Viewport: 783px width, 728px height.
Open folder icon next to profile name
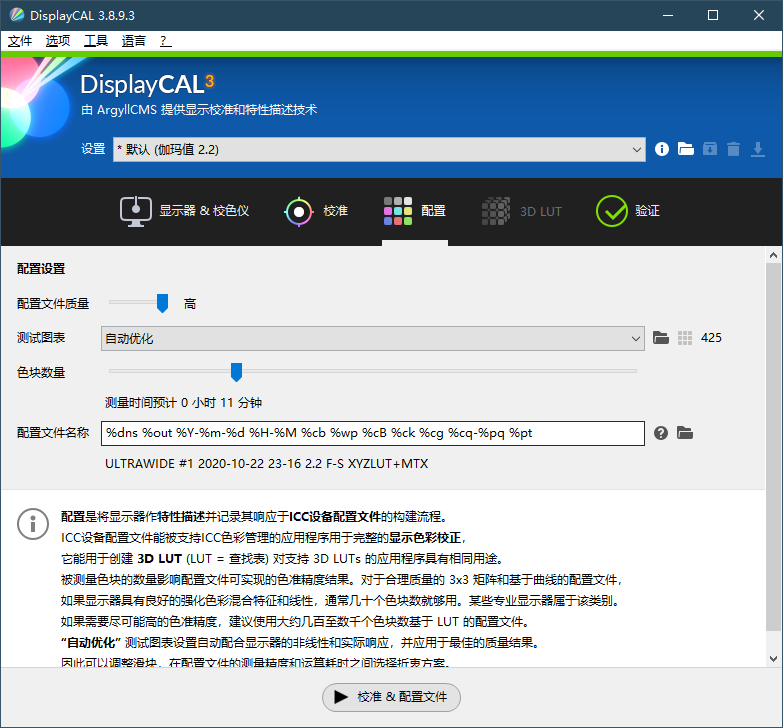(x=685, y=433)
